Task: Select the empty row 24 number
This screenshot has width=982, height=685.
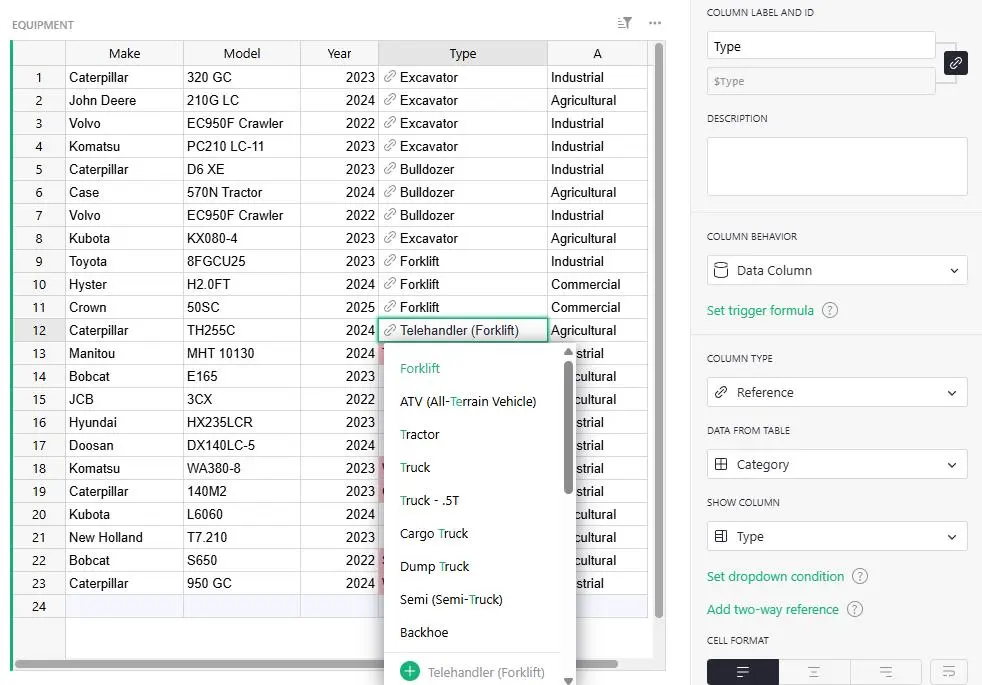Action: (x=39, y=606)
